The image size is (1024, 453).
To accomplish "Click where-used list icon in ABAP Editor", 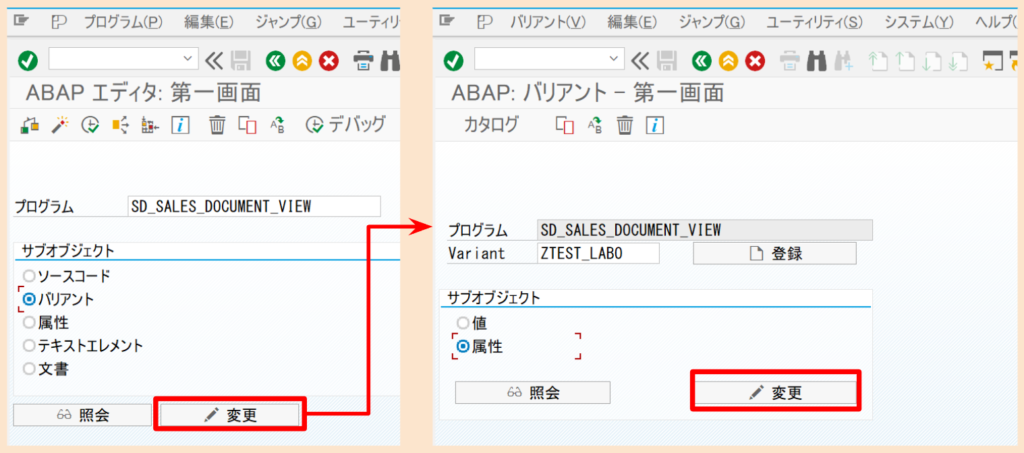I will (x=120, y=124).
